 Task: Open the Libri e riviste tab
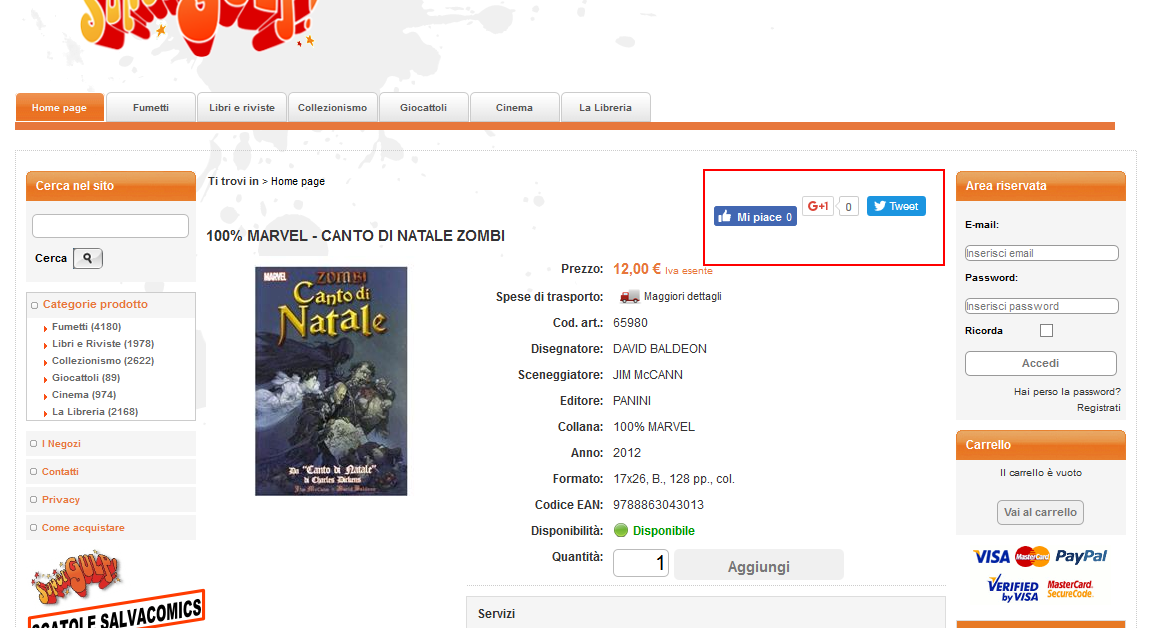[x=242, y=108]
